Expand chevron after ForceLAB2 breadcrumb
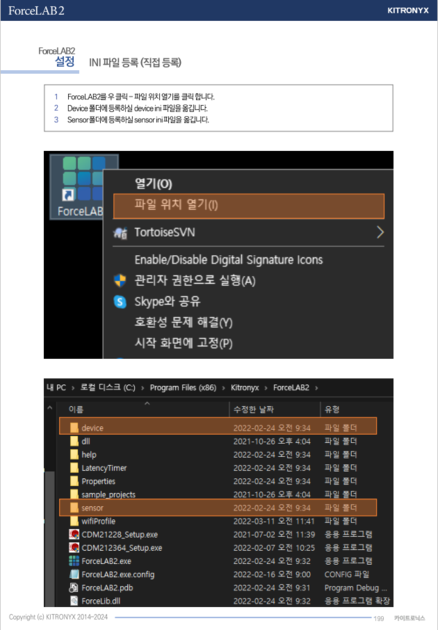Viewport: 438px width, 630px height. (317, 388)
